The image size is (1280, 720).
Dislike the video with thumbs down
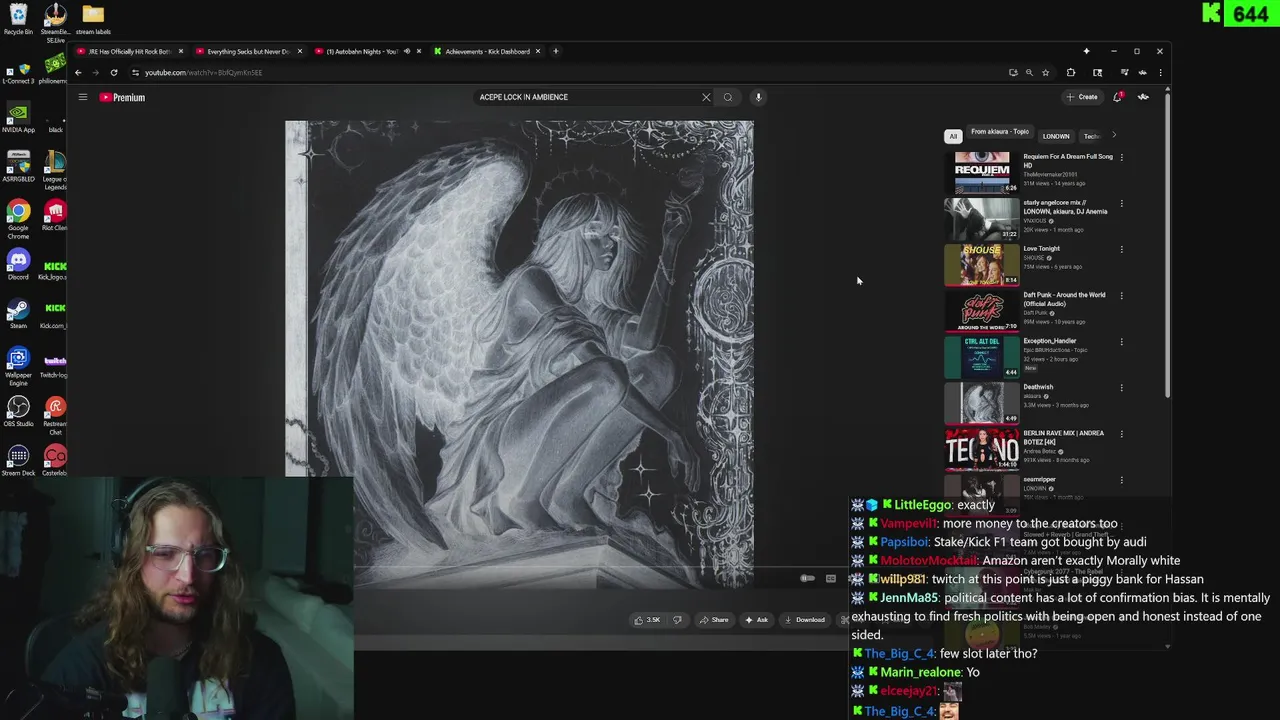[677, 620]
